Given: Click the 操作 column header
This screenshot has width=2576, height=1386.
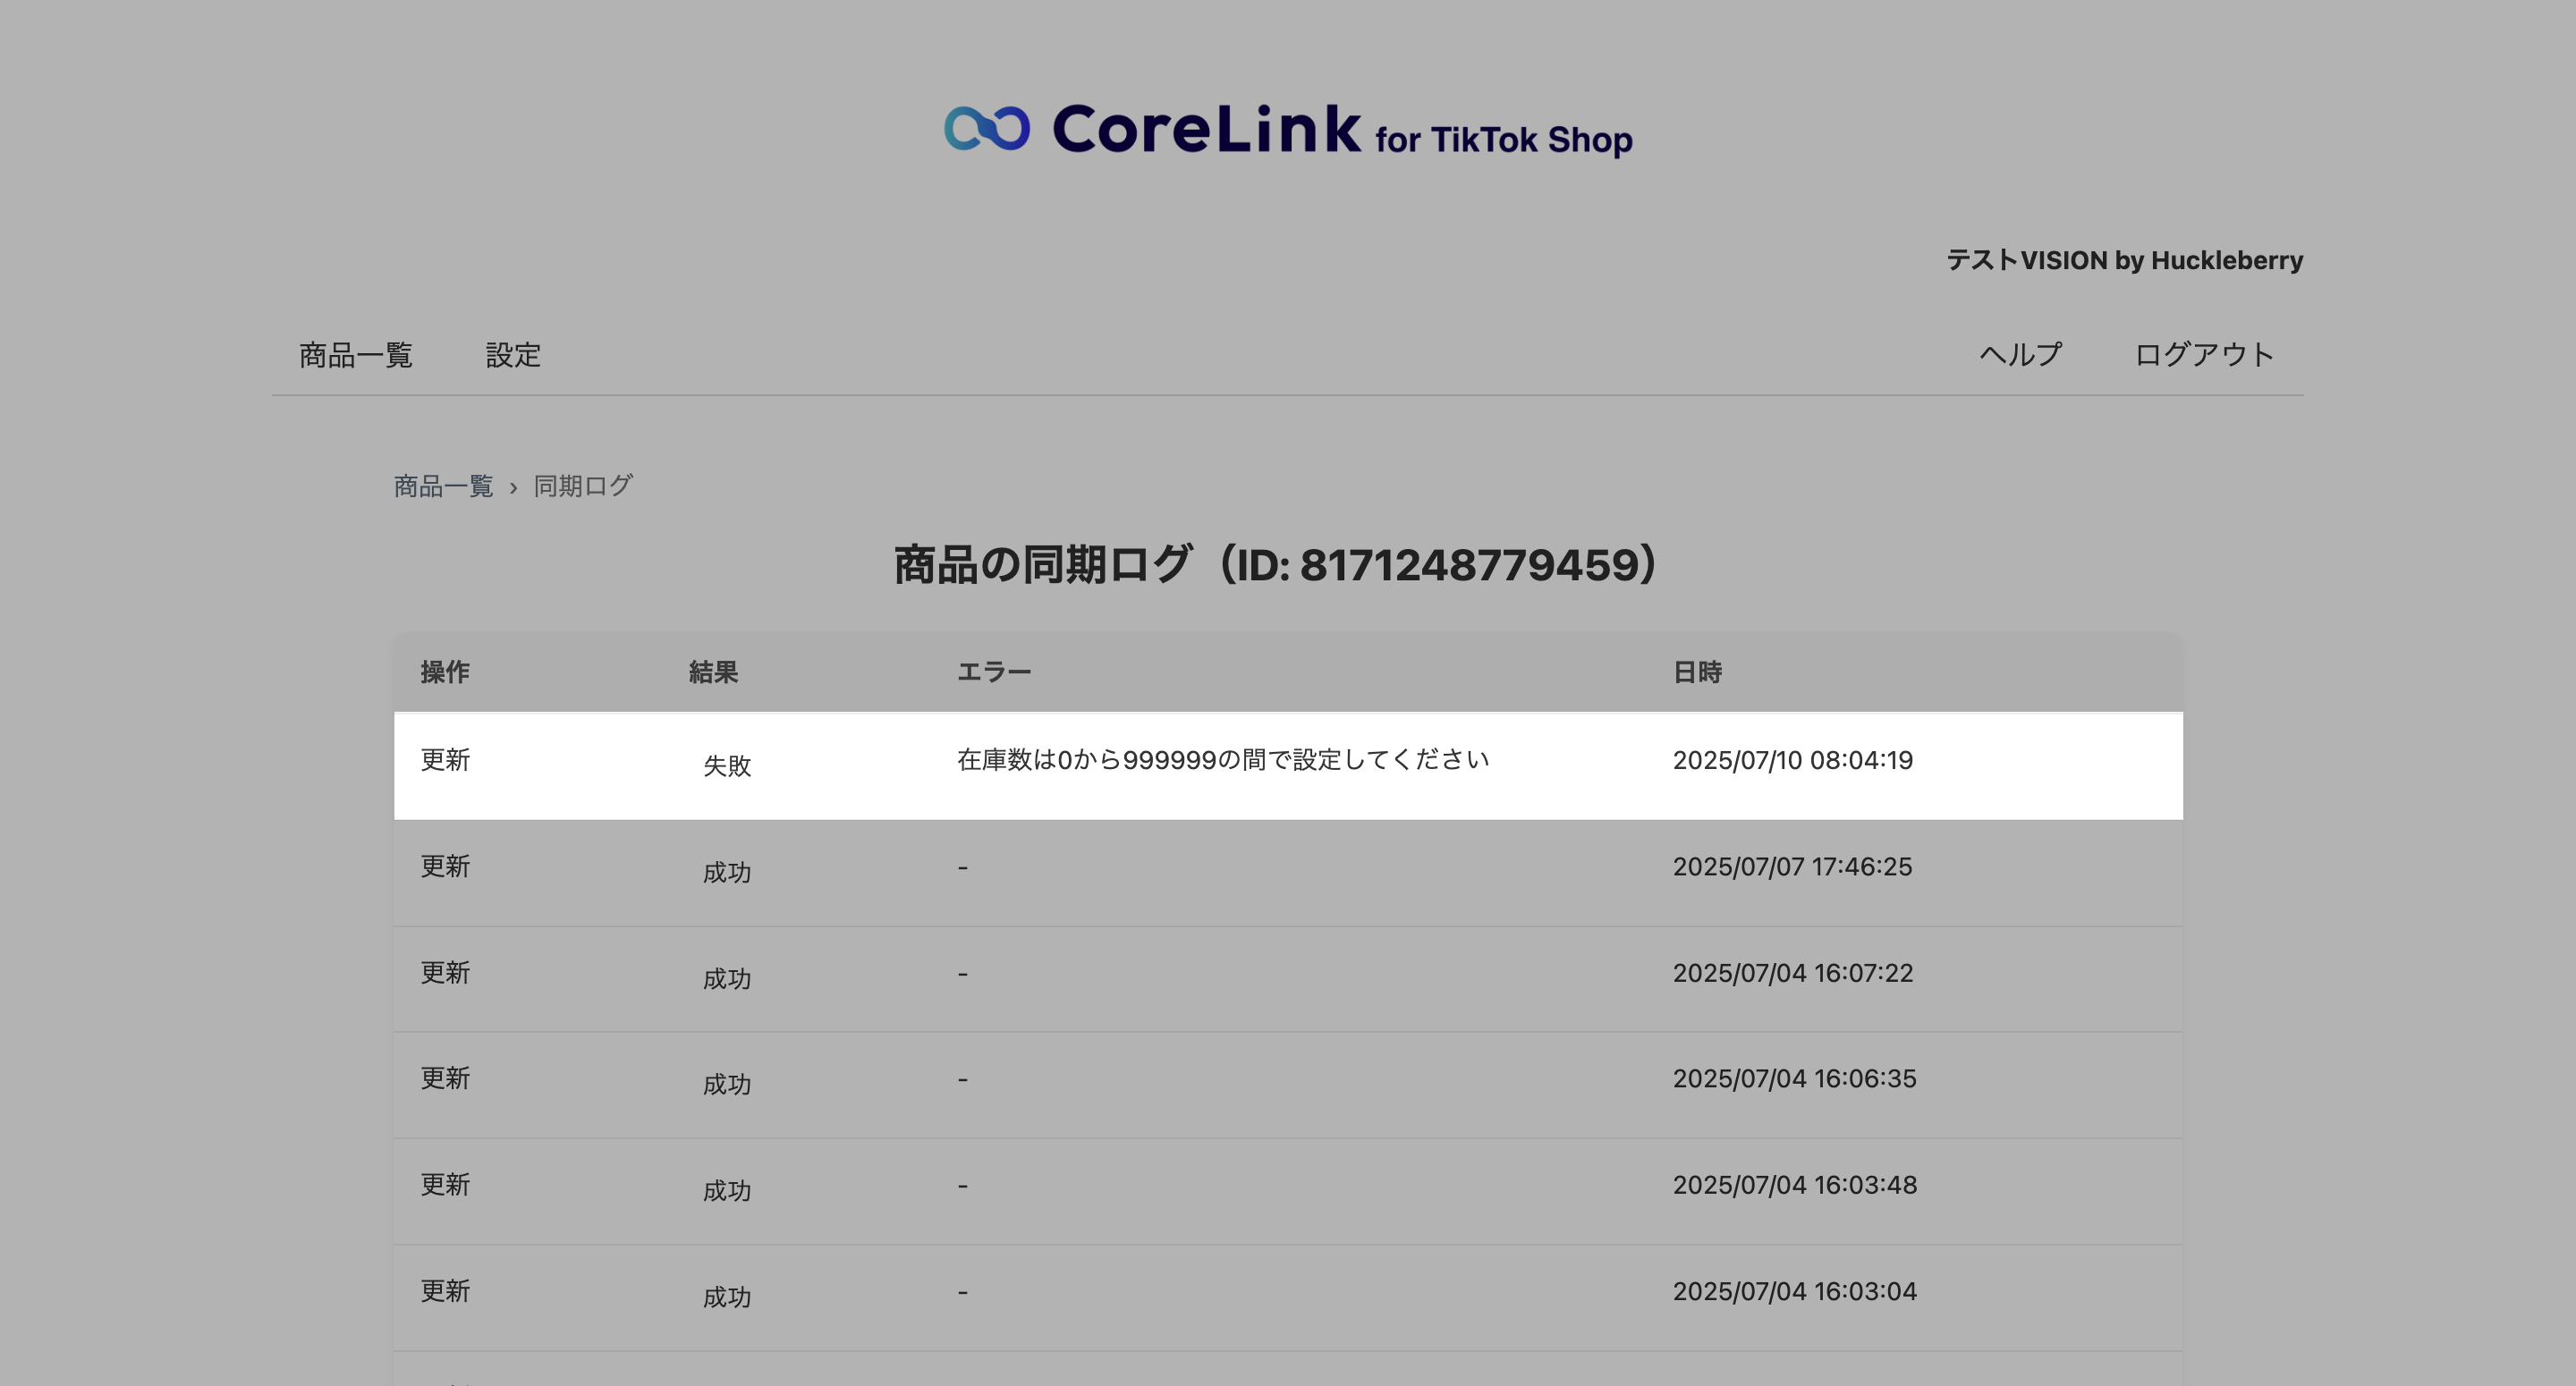Looking at the screenshot, I should (444, 672).
